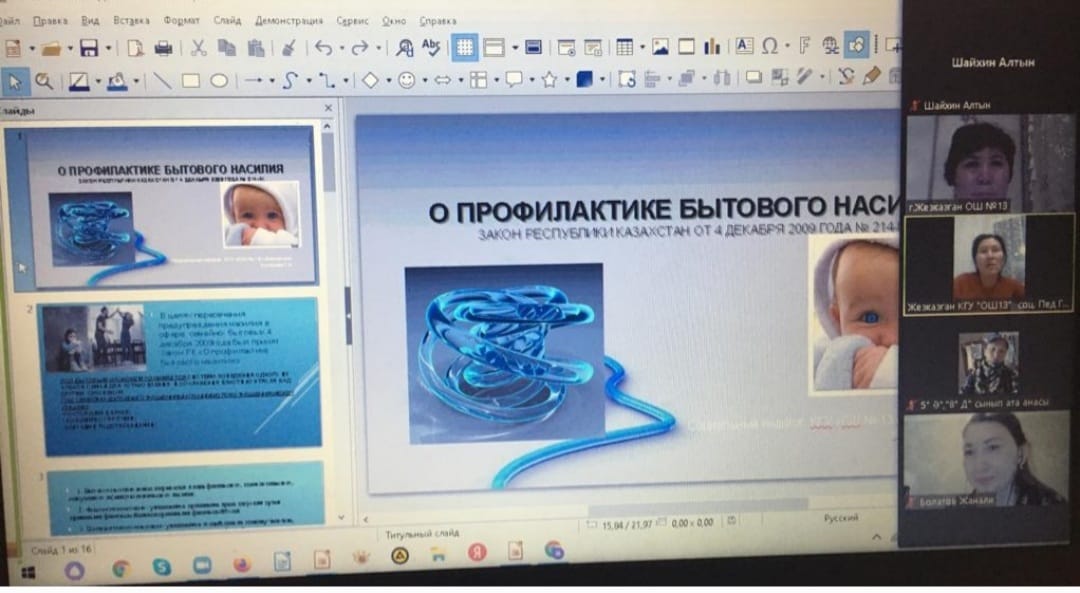Click the Save document icon
1080x593 pixels.
click(88, 47)
